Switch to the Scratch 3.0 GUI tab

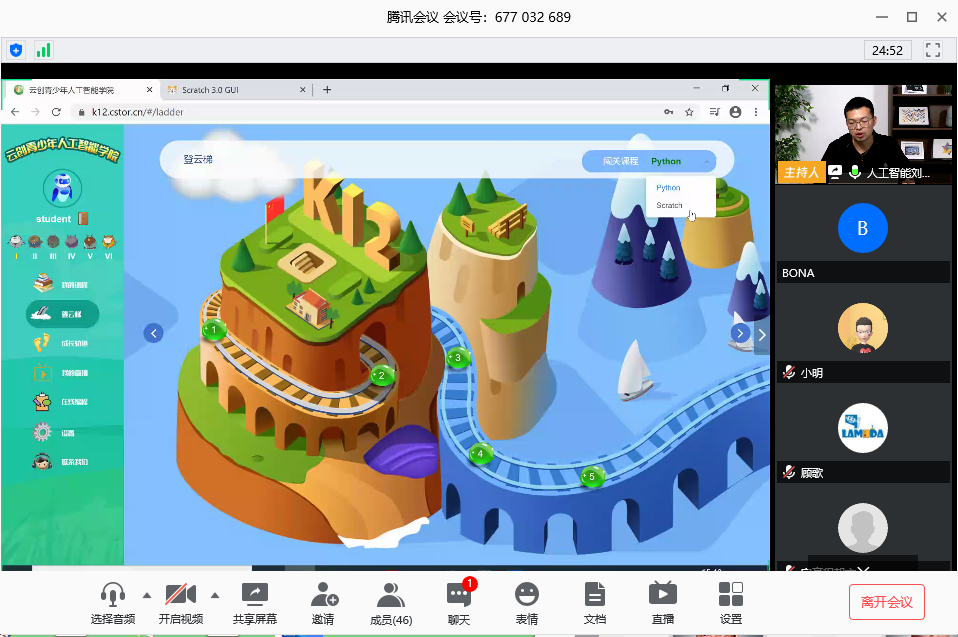(x=233, y=90)
